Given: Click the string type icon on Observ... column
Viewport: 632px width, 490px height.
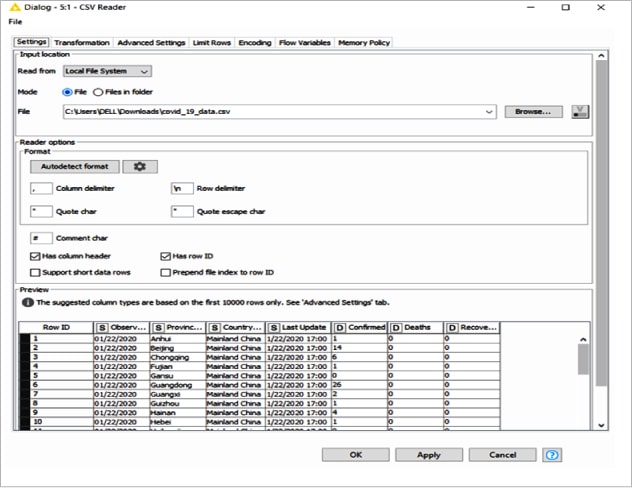Looking at the screenshot, I should click(x=103, y=328).
